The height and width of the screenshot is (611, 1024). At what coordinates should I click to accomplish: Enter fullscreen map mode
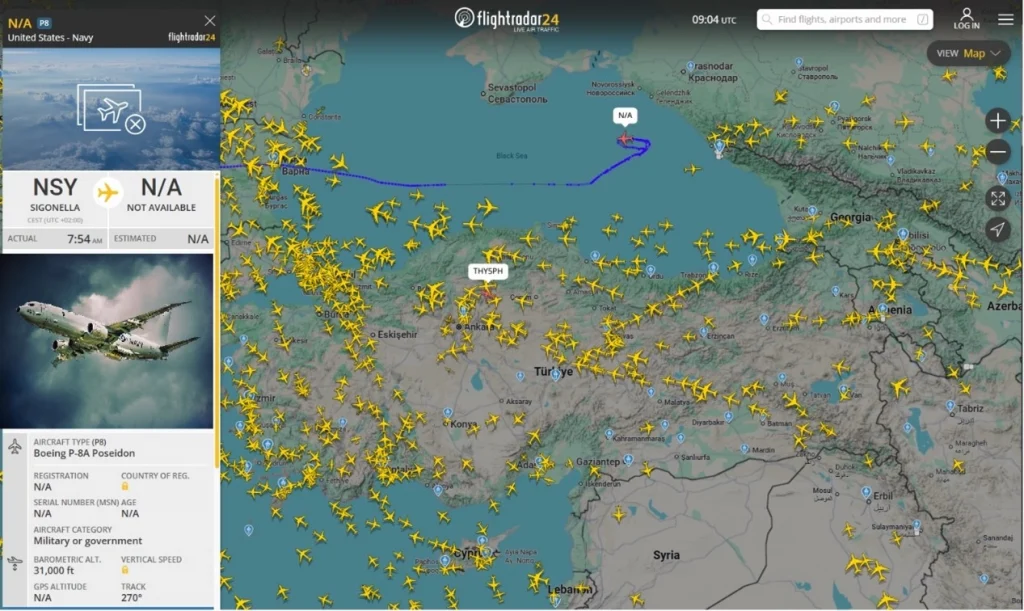click(997, 197)
